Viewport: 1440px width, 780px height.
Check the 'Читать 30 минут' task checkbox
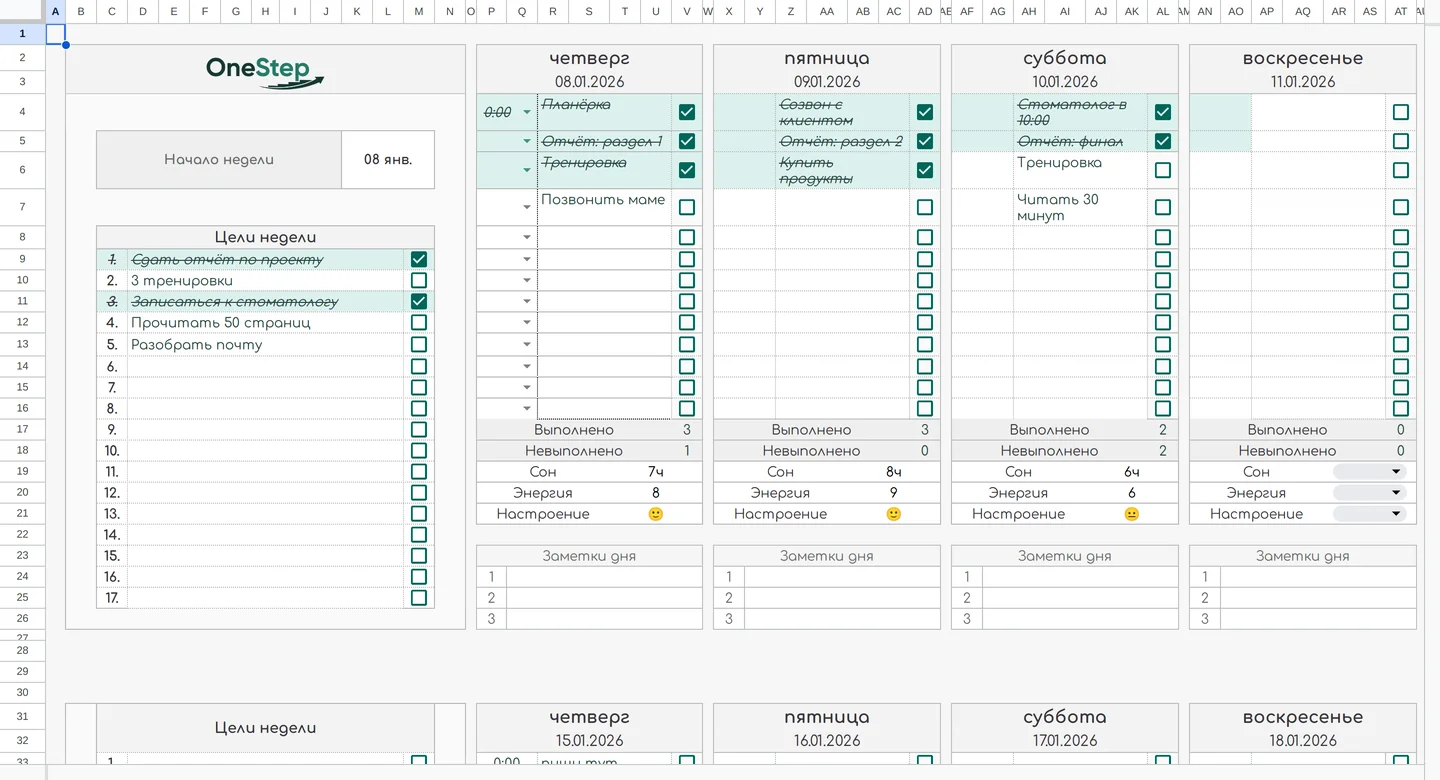[x=1163, y=207]
